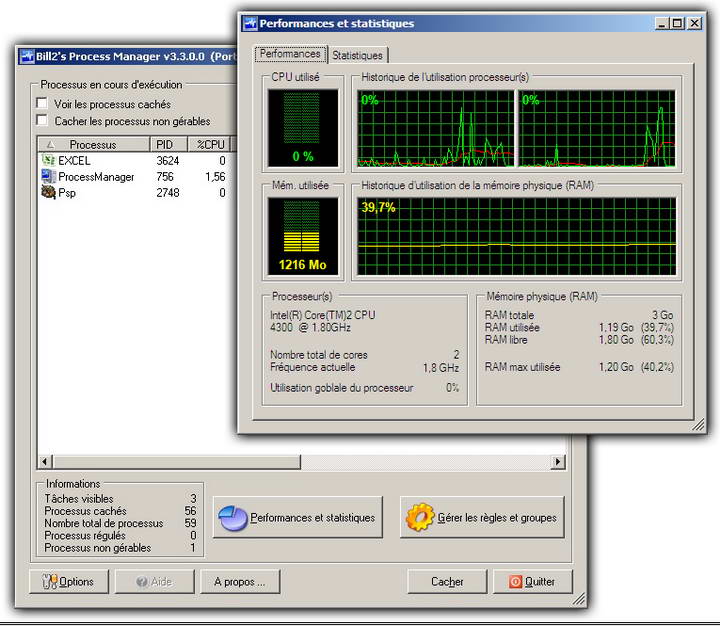Screen dimensions: 720x626
Task: Click the EXCEL process icon
Action: coord(48,160)
